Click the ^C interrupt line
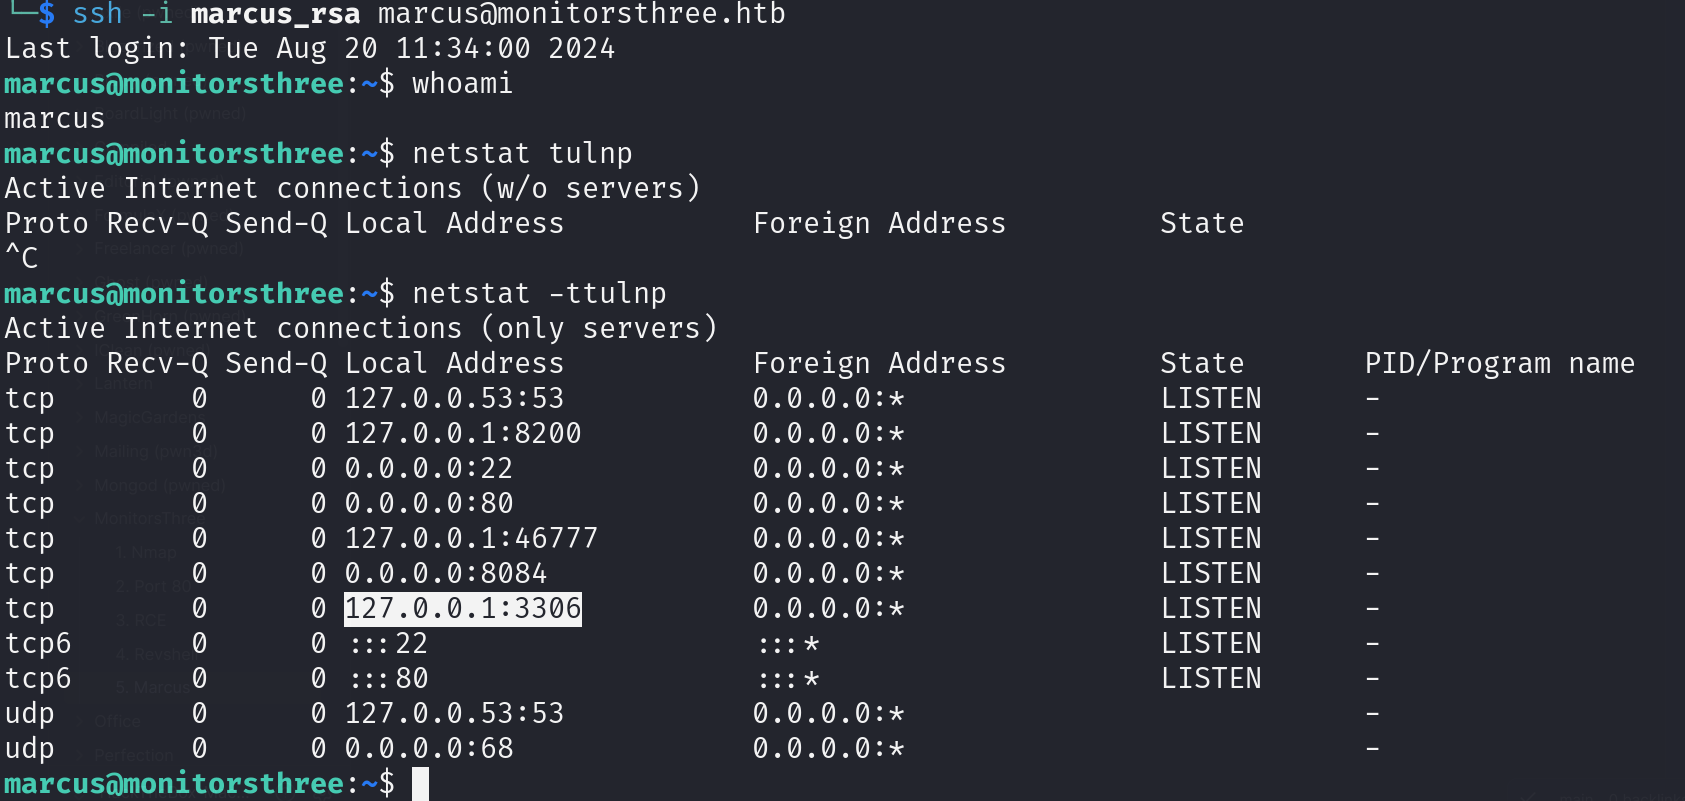This screenshot has width=1685, height=801. coord(21,258)
